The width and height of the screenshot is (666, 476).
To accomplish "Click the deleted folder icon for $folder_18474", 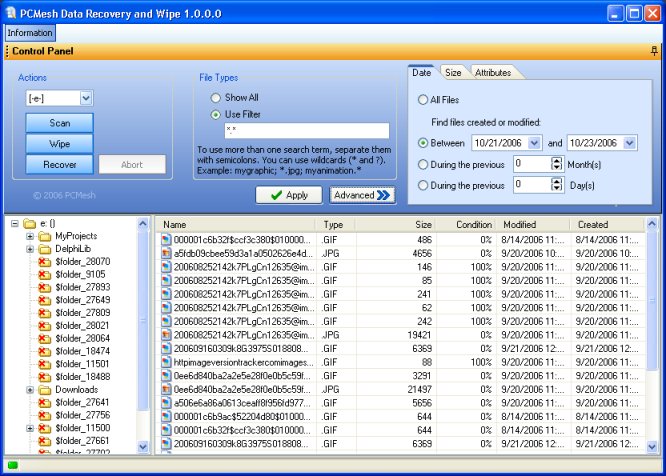I will (x=44, y=351).
